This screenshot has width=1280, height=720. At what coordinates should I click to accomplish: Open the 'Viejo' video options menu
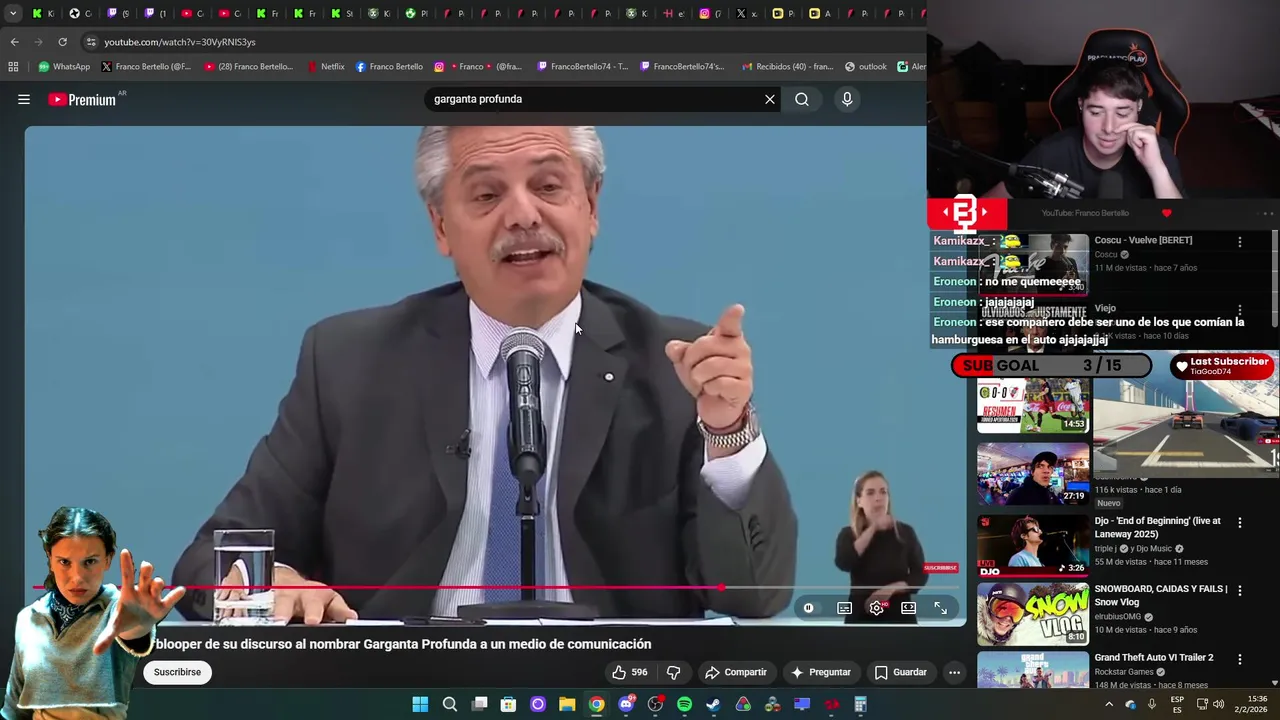[x=1240, y=310]
